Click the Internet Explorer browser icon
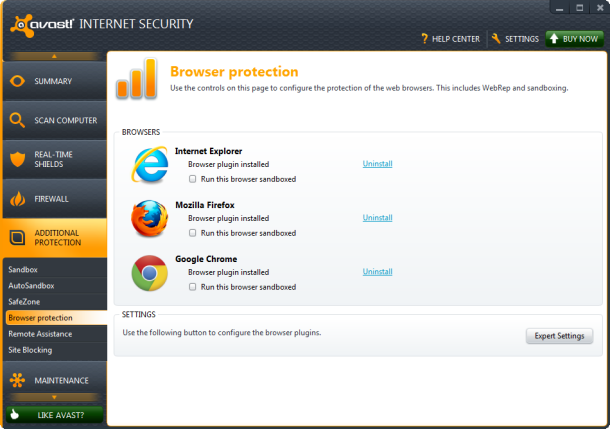Viewport: 610px width, 429px height. point(149,165)
